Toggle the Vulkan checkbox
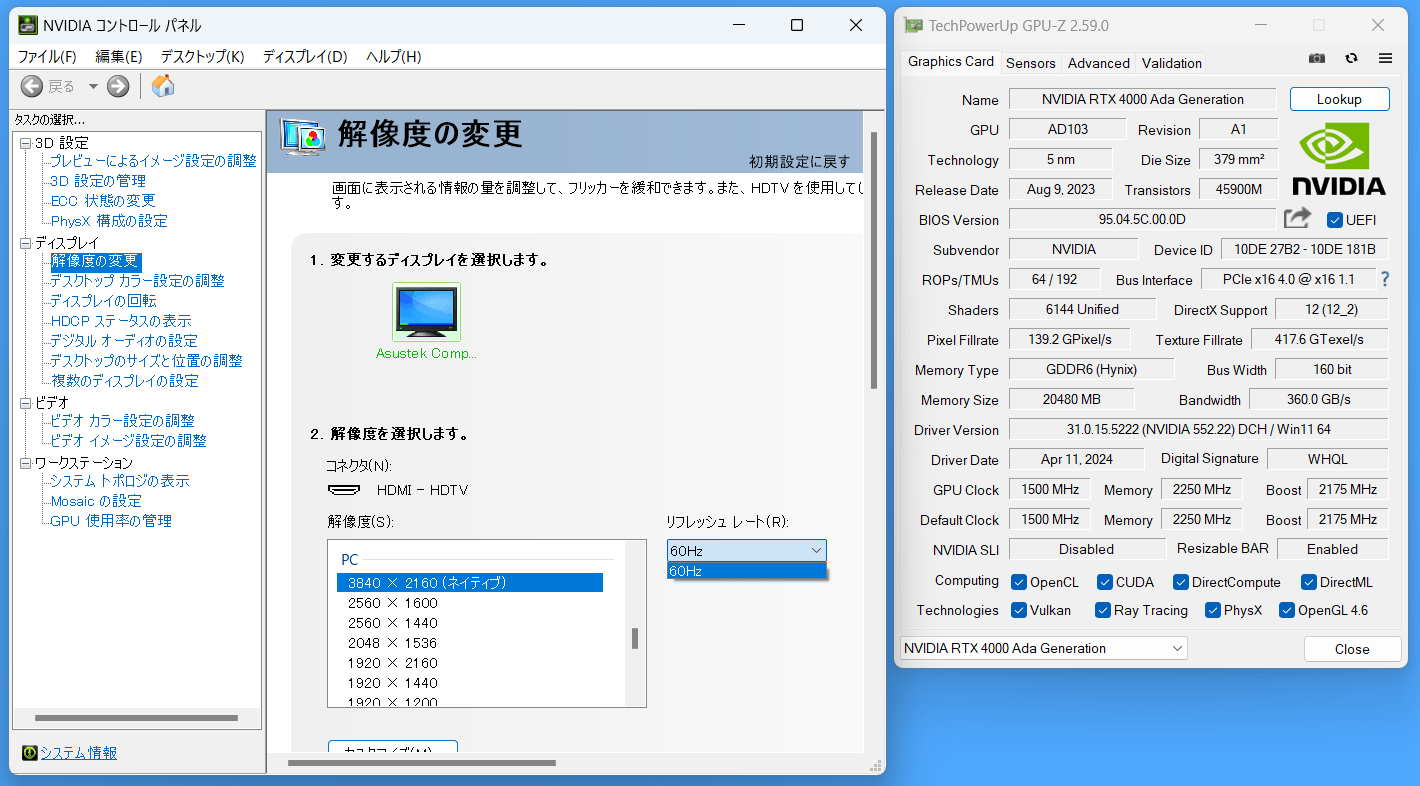The image size is (1420, 786). point(1019,610)
